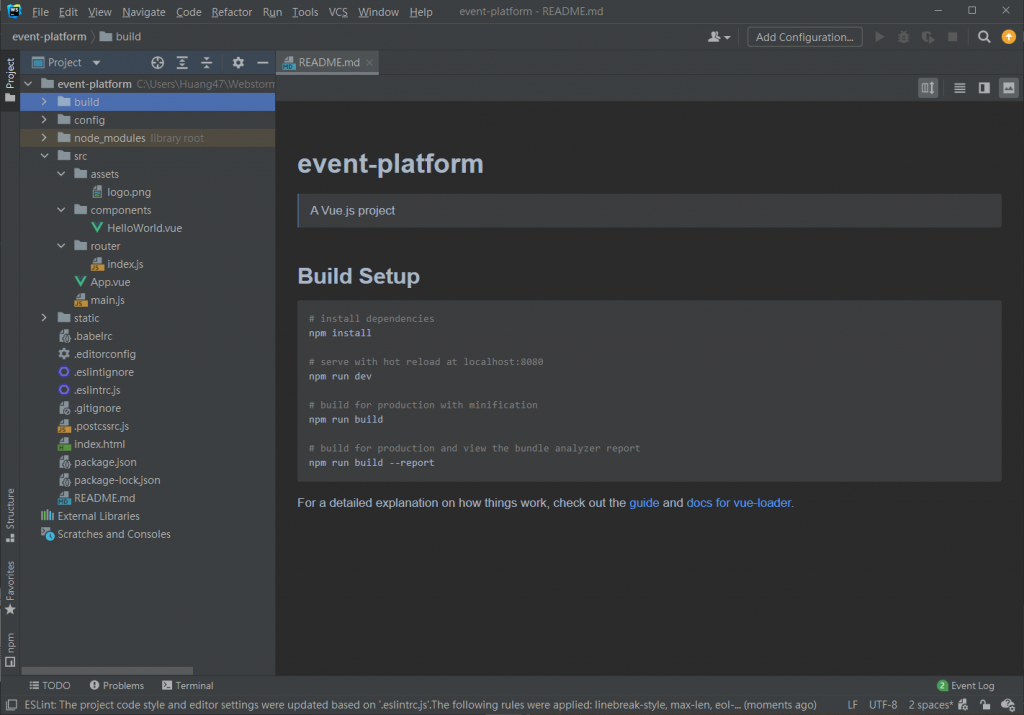This screenshot has height=715, width=1024.
Task: Click Expand All in Project panel
Action: pyautogui.click(x=182, y=62)
